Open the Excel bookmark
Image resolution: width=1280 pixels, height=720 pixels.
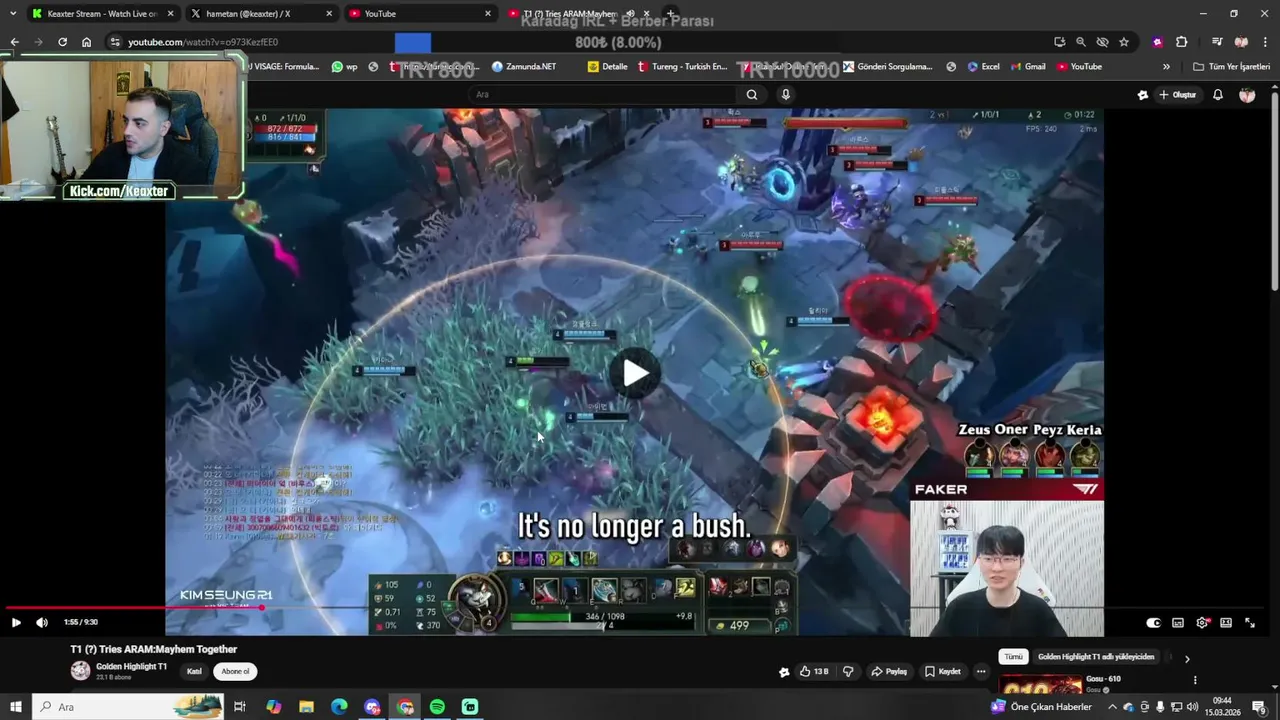coord(983,67)
